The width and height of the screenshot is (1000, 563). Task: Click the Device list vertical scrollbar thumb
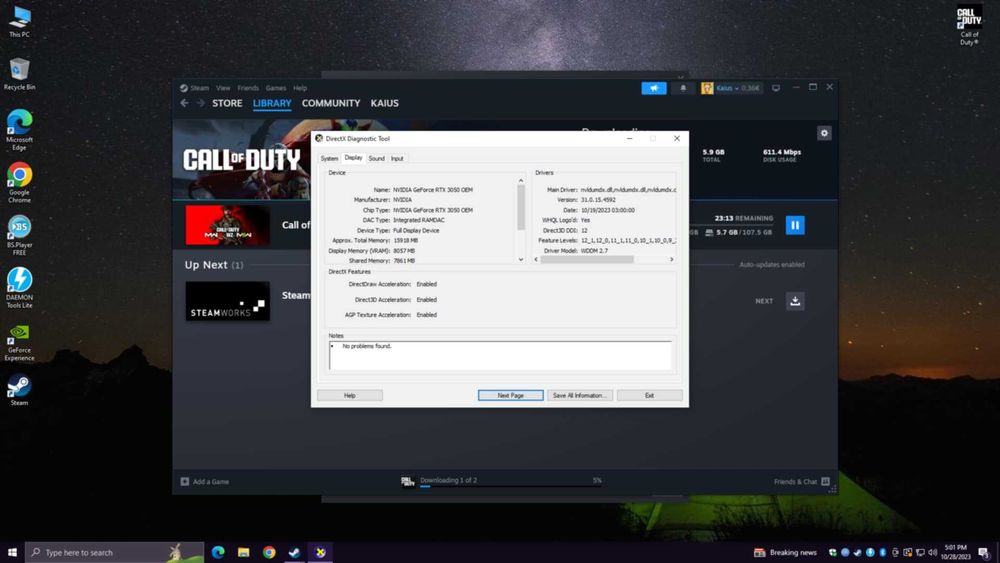point(520,207)
